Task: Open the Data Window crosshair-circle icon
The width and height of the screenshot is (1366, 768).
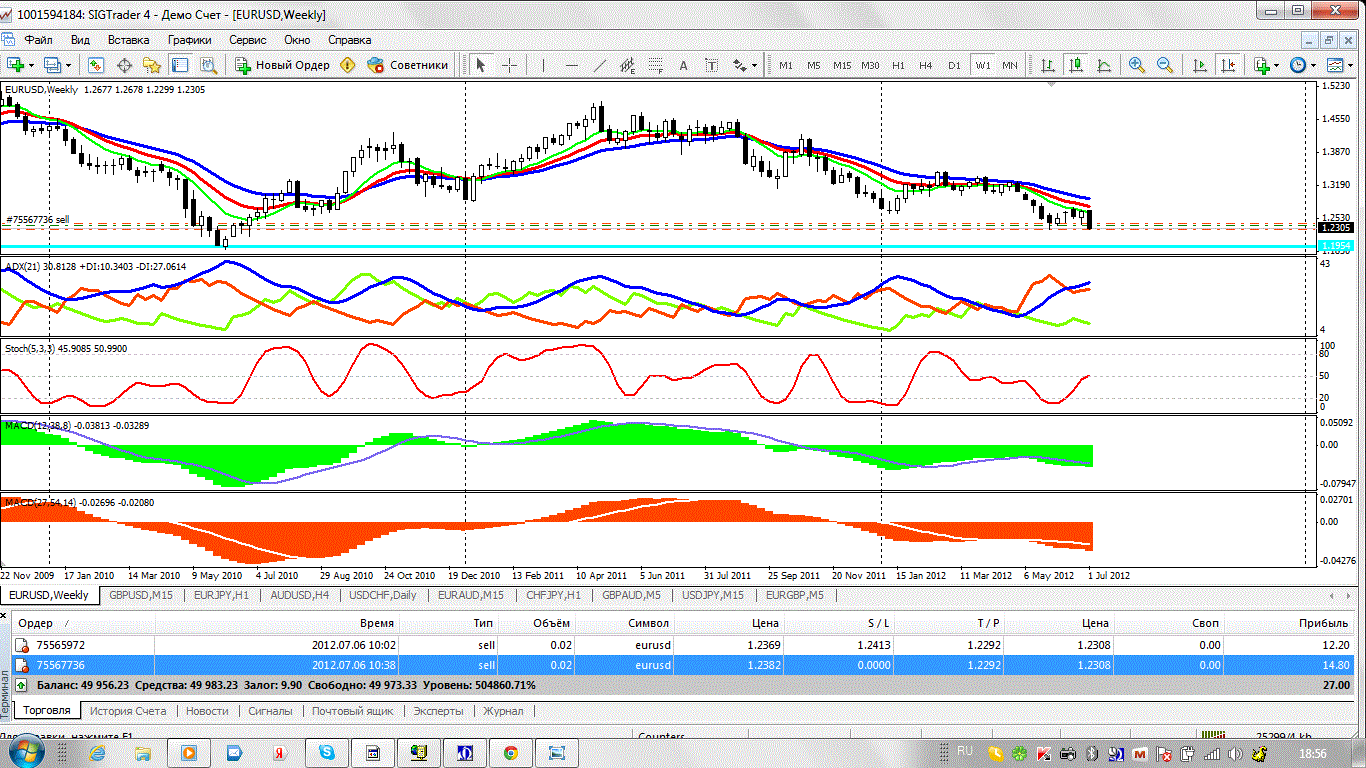Action: [125, 65]
